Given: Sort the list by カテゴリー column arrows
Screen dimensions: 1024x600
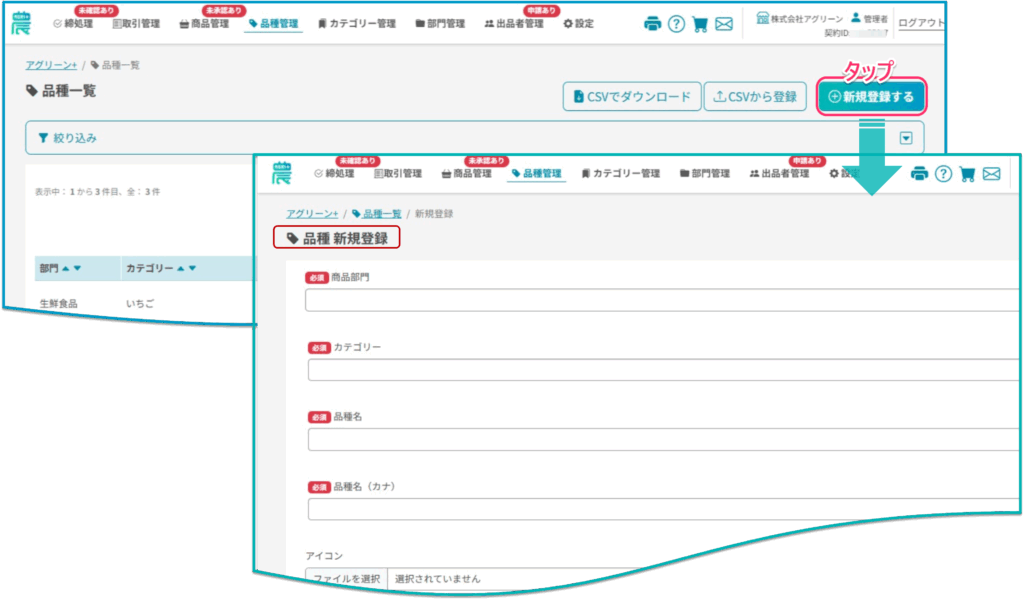Looking at the screenshot, I should click(186, 268).
